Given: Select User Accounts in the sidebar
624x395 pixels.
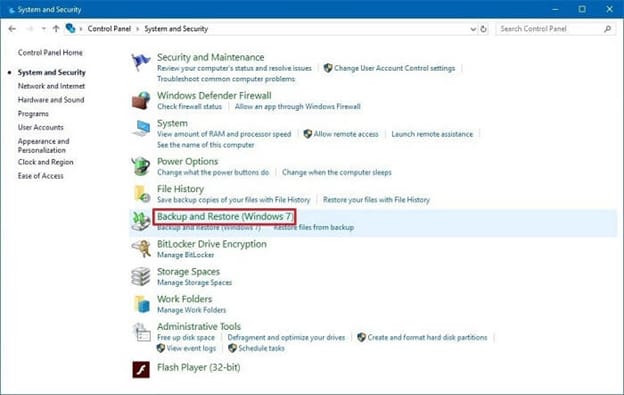Looking at the screenshot, I should coord(41,127).
